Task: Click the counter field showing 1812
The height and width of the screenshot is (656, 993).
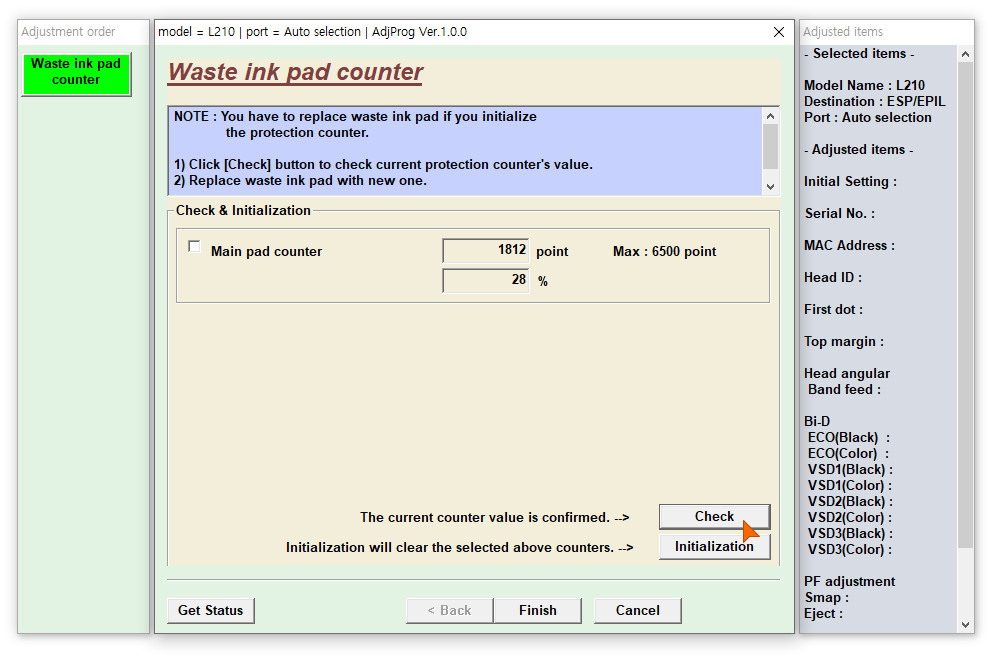Action: tap(486, 250)
